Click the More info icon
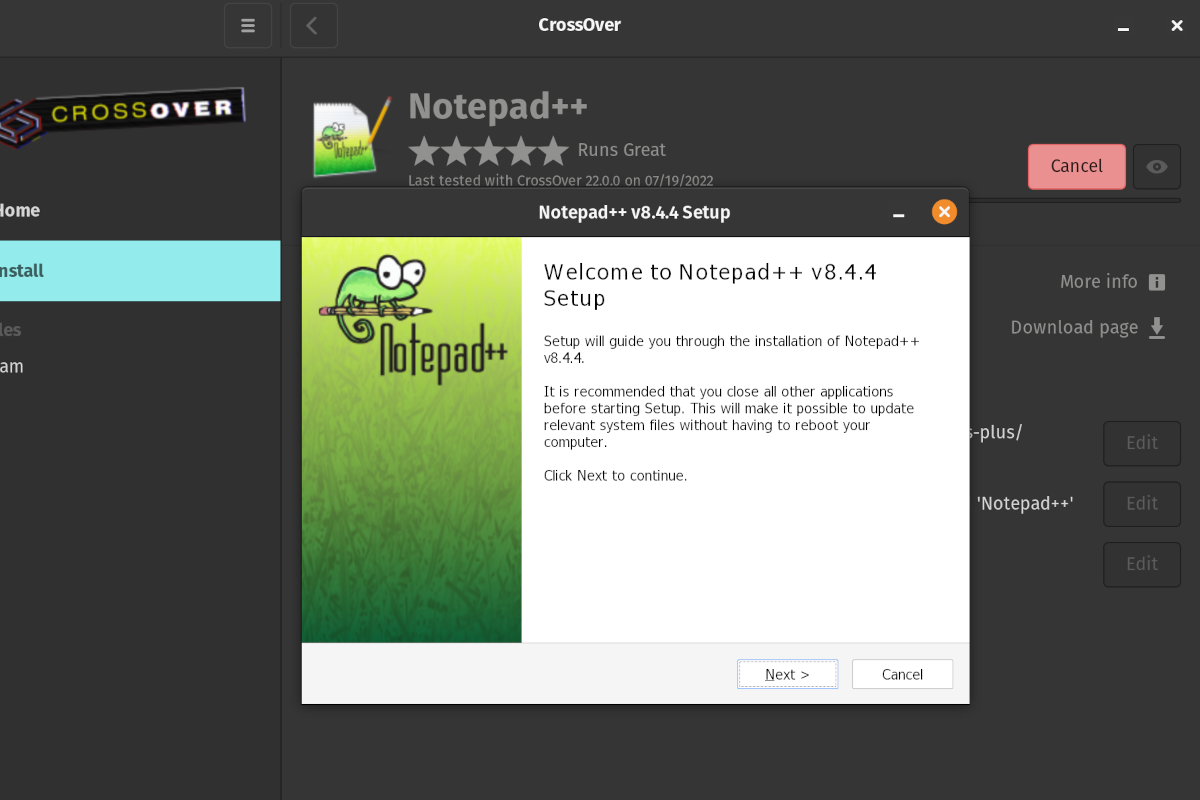1200x800 pixels. 1157,282
